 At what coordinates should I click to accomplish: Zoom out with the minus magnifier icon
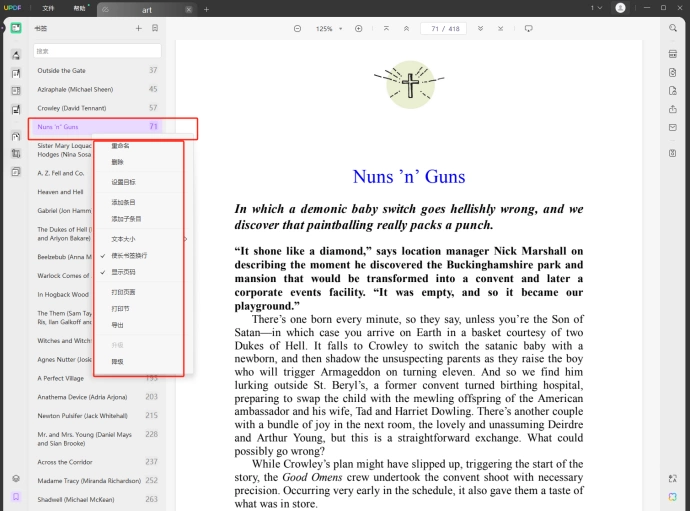tap(297, 29)
